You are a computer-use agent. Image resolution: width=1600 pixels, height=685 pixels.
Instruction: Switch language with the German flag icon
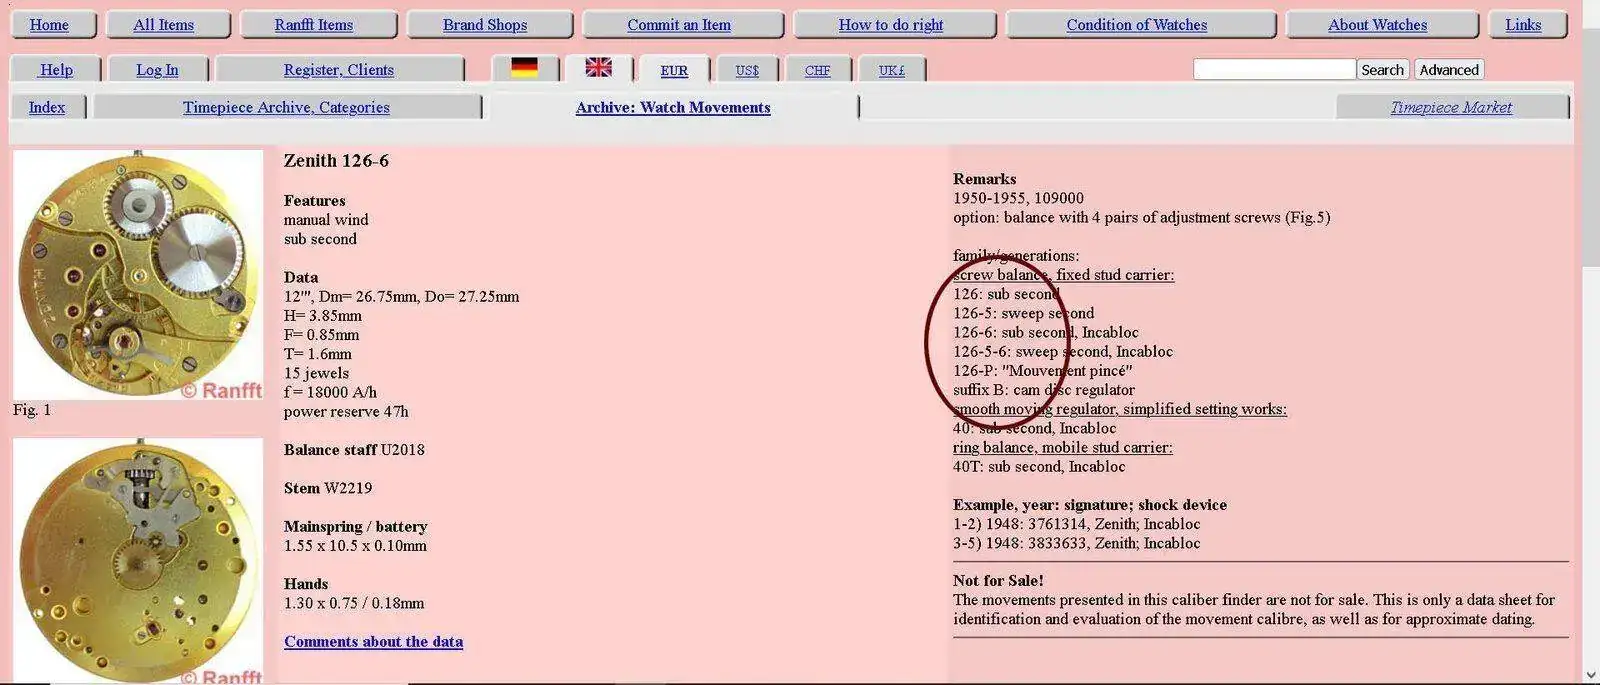524,67
